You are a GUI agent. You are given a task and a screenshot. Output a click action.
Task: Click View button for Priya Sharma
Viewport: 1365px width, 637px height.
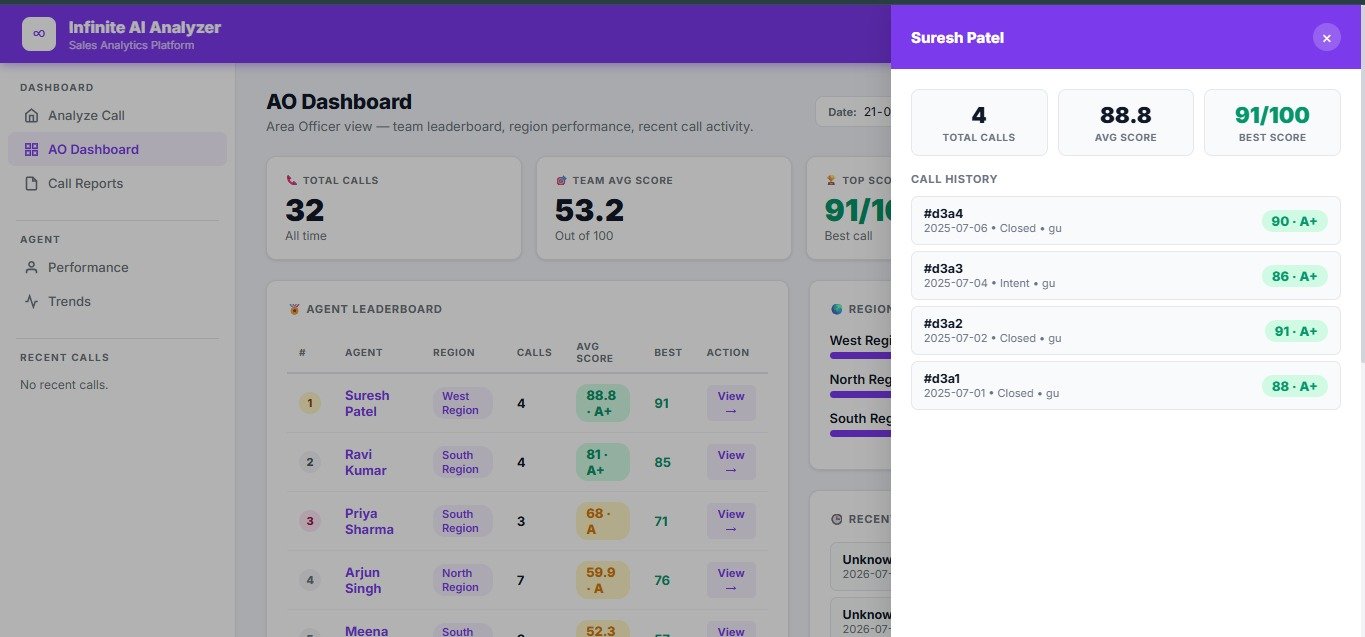(731, 521)
